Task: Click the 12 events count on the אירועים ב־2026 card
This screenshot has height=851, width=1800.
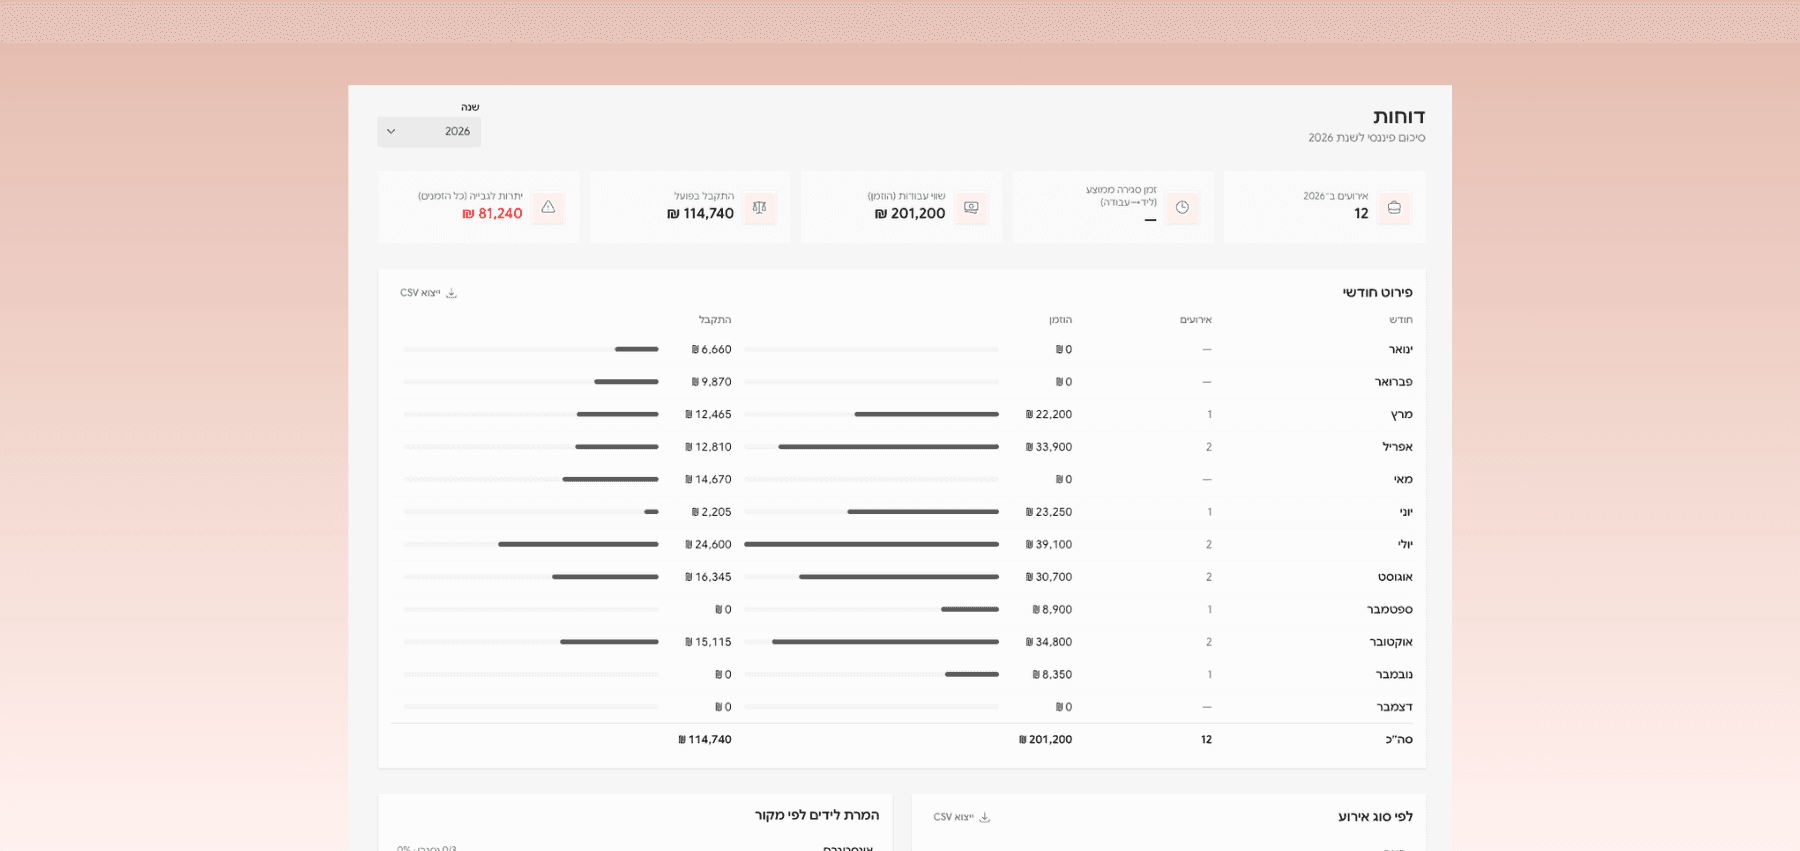Action: 1361,214
